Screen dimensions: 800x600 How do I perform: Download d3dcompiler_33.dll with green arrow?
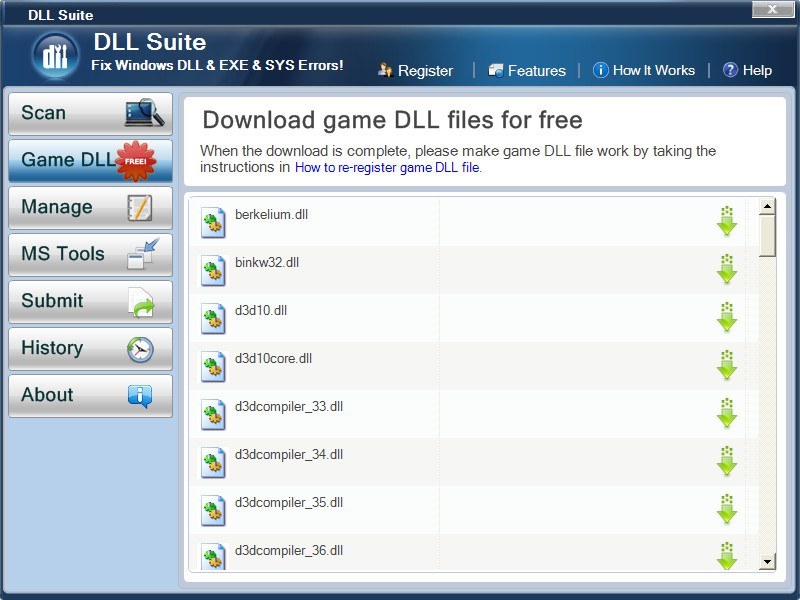click(727, 413)
